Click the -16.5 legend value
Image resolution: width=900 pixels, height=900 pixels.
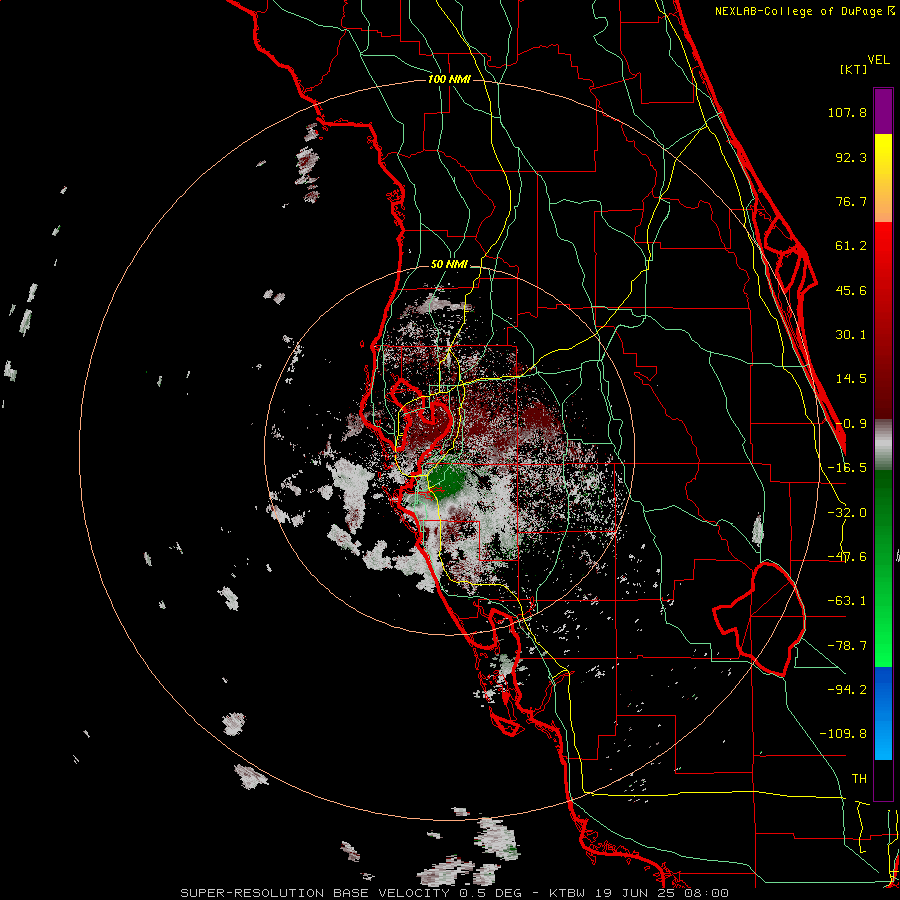[x=847, y=468]
